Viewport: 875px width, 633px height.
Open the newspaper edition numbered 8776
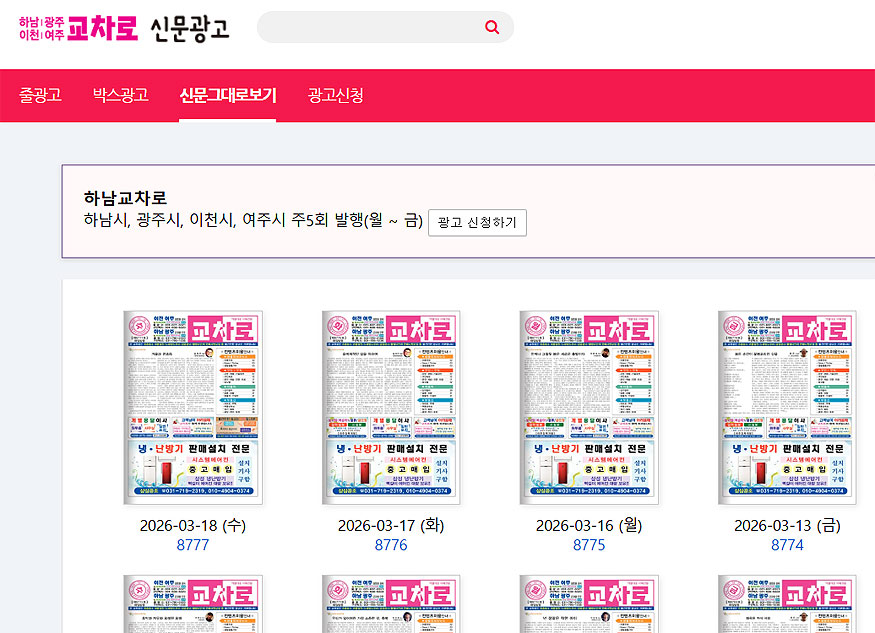[390, 545]
